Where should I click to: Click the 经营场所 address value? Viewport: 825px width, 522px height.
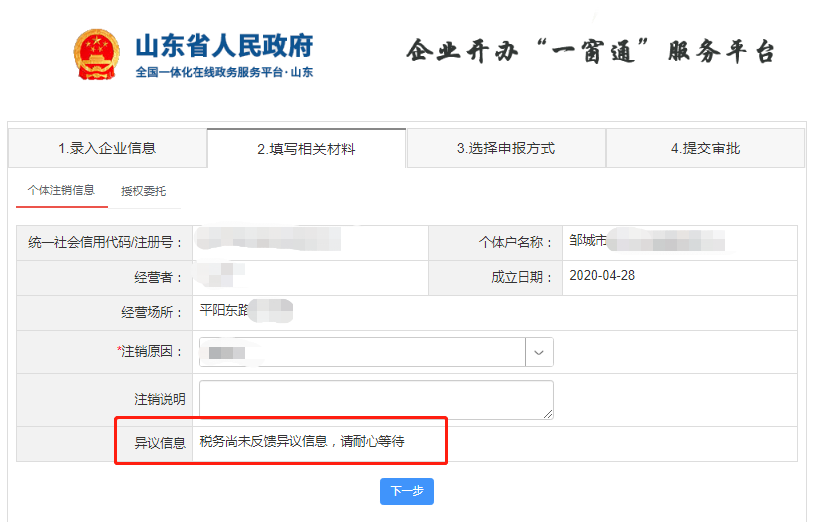coord(245,311)
